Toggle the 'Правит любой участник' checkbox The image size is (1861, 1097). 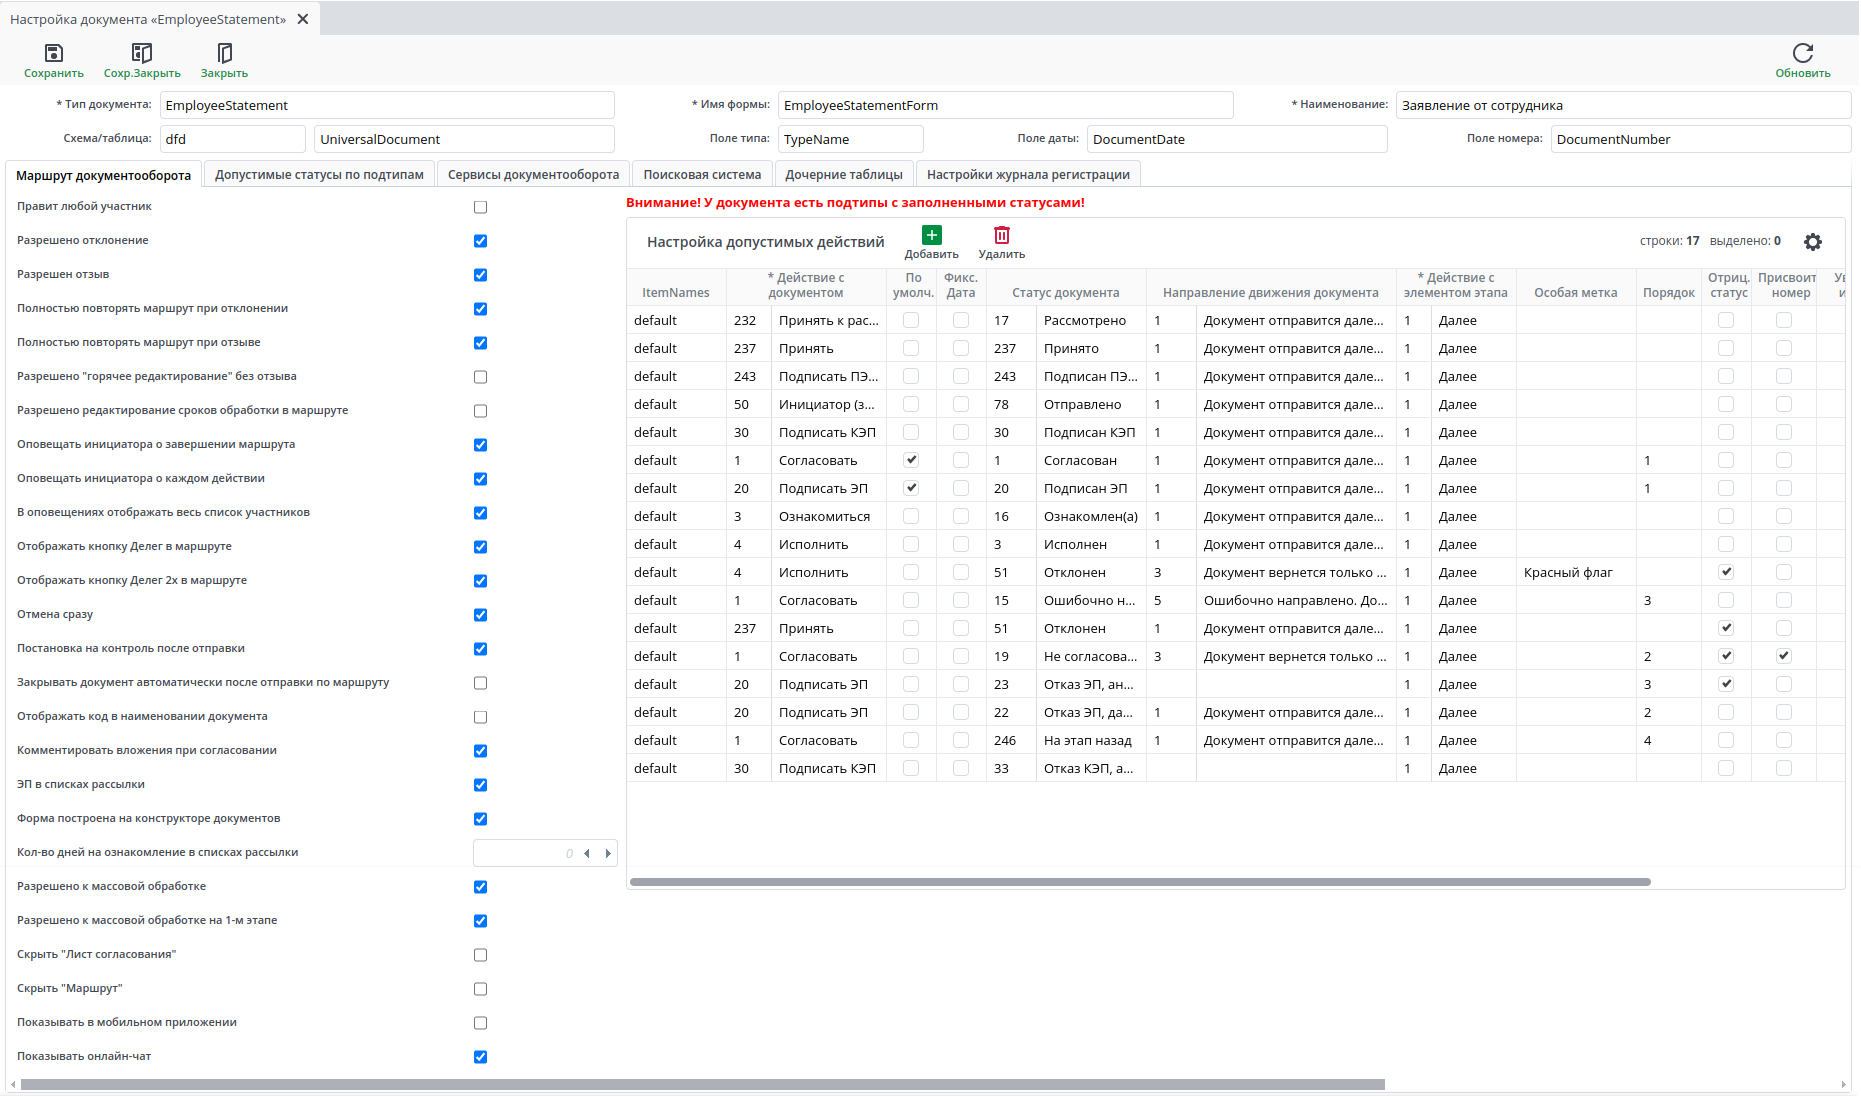click(x=480, y=207)
